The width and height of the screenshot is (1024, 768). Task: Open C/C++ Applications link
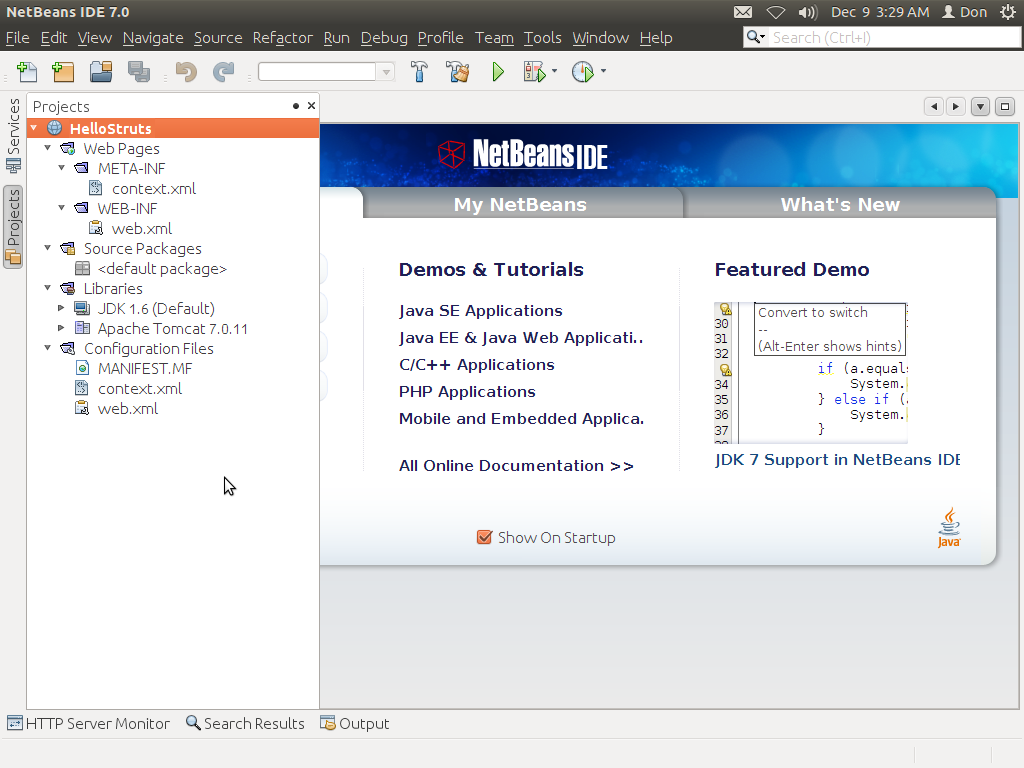coord(477,364)
